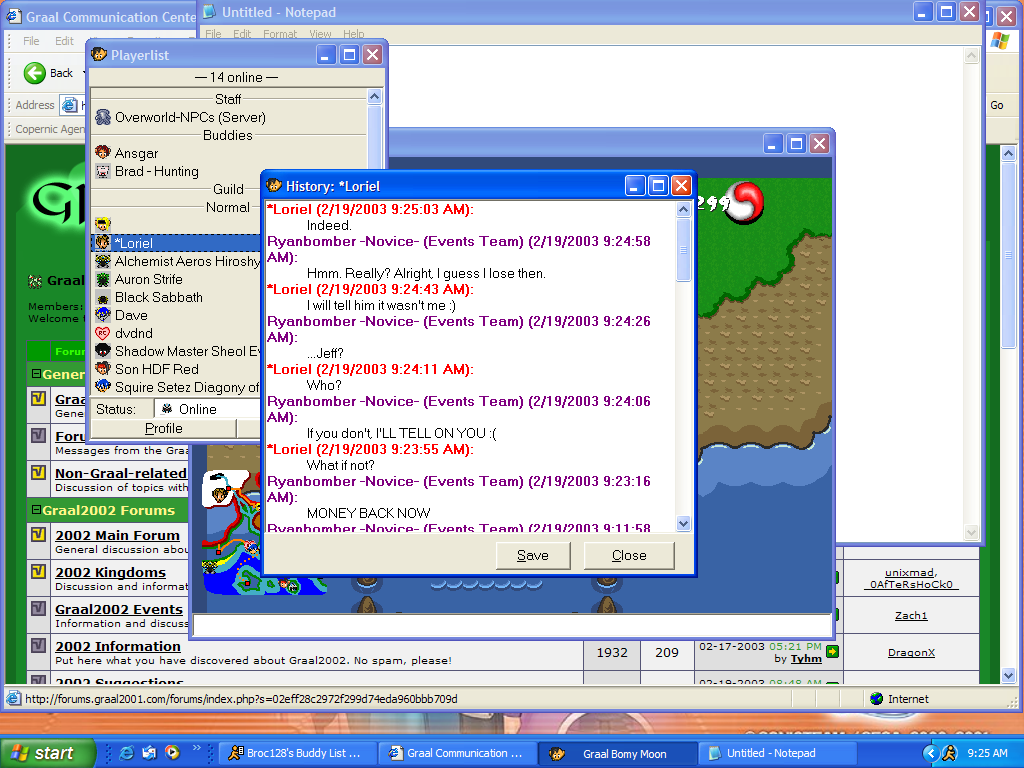The width and height of the screenshot is (1024, 768).
Task: Open the Status dropdown showing Online
Action: click(205, 409)
